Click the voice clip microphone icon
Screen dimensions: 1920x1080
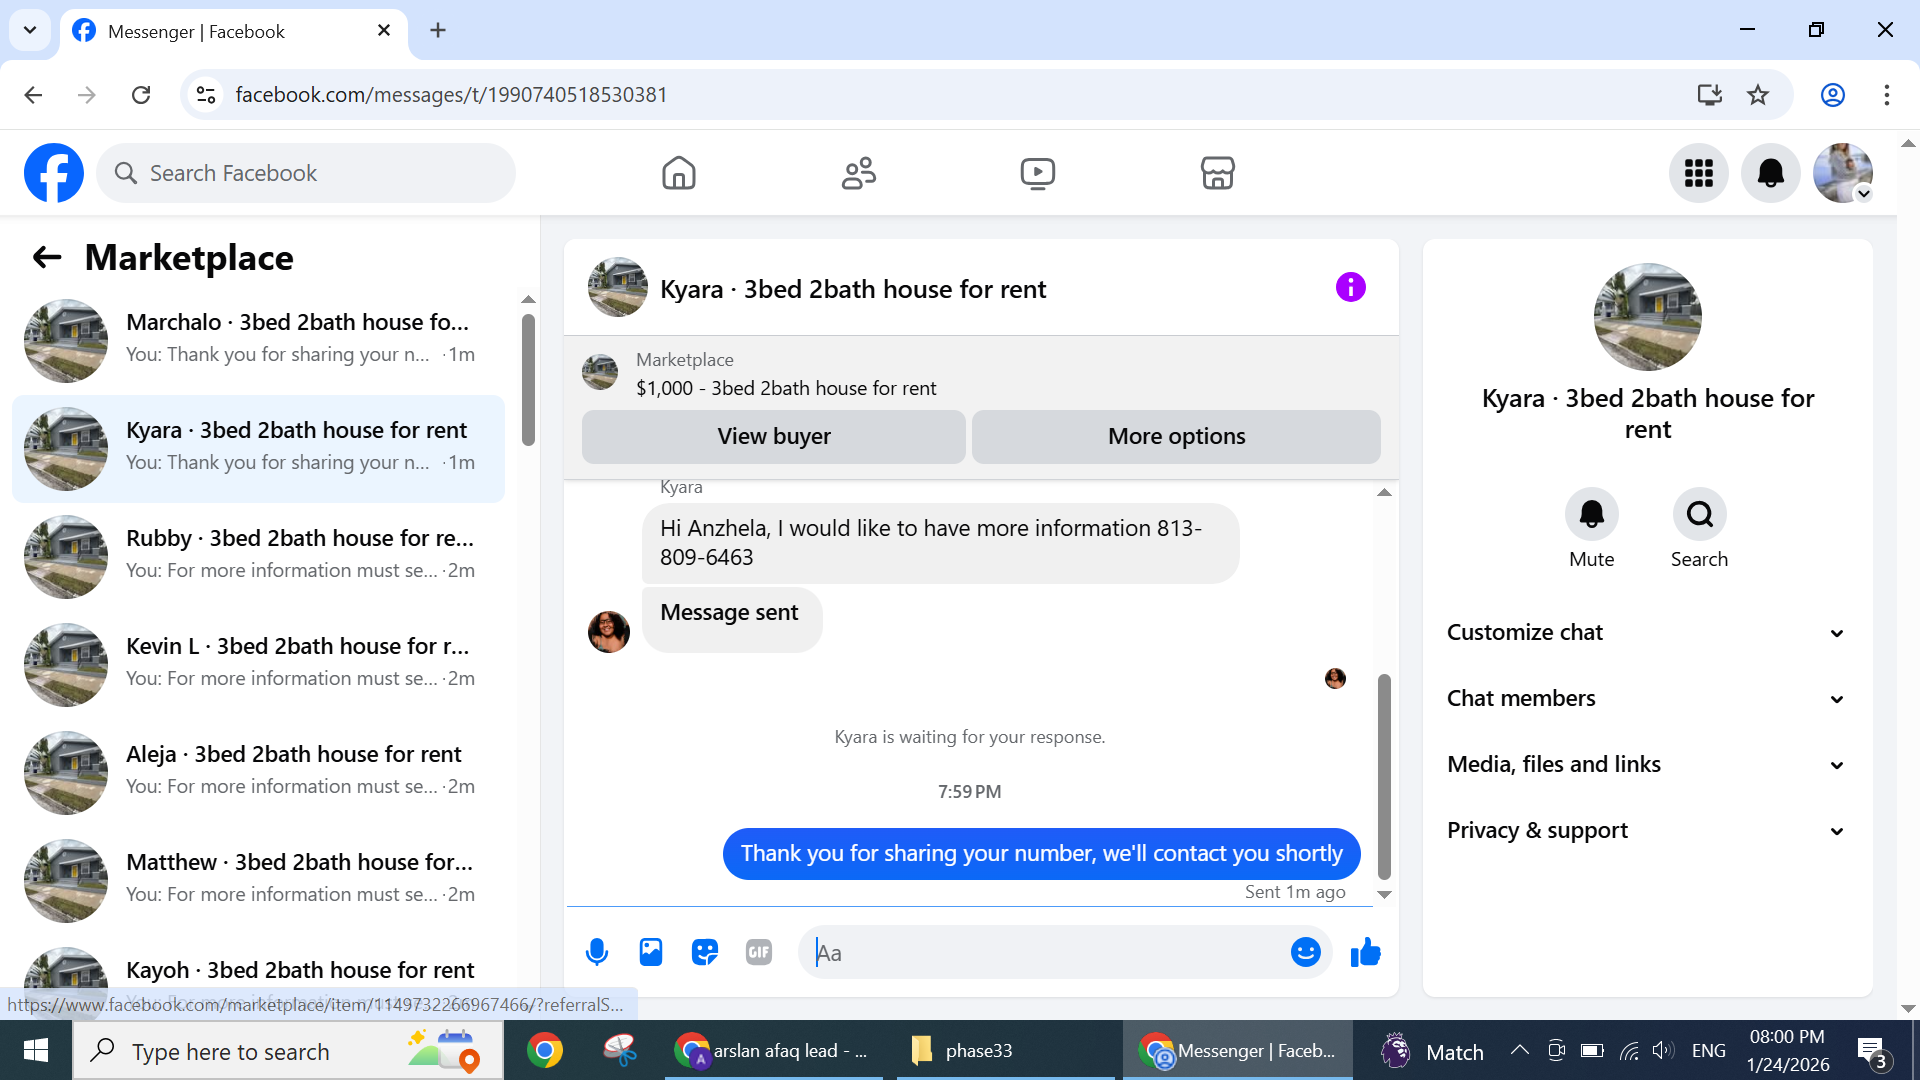pos(597,952)
